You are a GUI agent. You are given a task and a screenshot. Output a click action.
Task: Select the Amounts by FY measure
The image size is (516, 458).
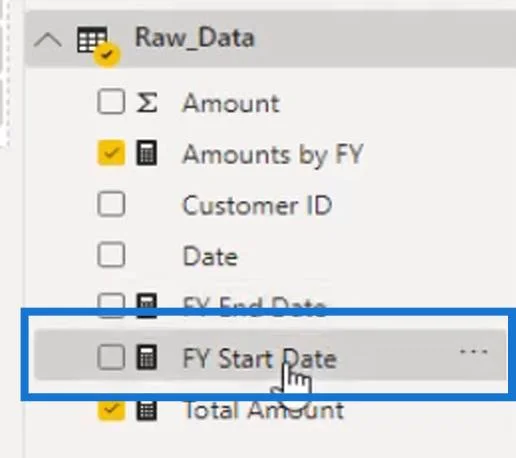[x=273, y=154]
